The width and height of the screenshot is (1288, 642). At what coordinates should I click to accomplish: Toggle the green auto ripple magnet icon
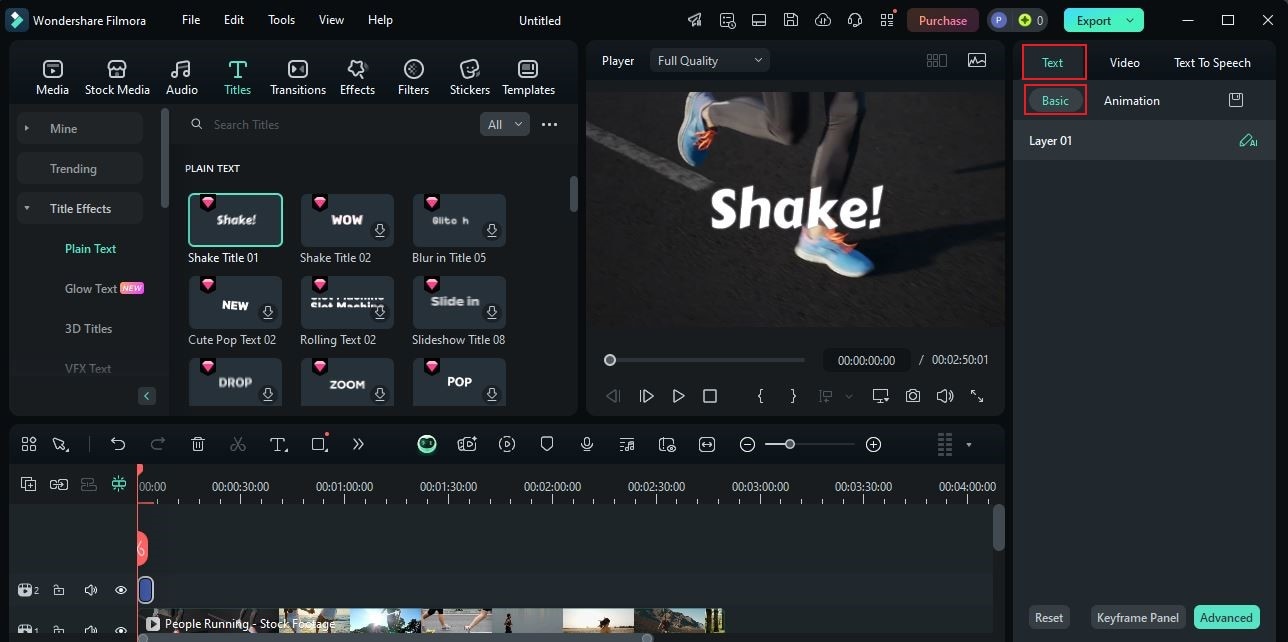[119, 484]
